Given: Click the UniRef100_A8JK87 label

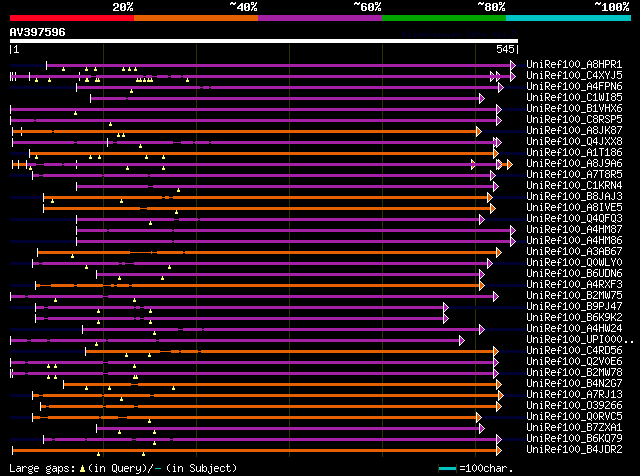Looking at the screenshot, I should (574, 131).
